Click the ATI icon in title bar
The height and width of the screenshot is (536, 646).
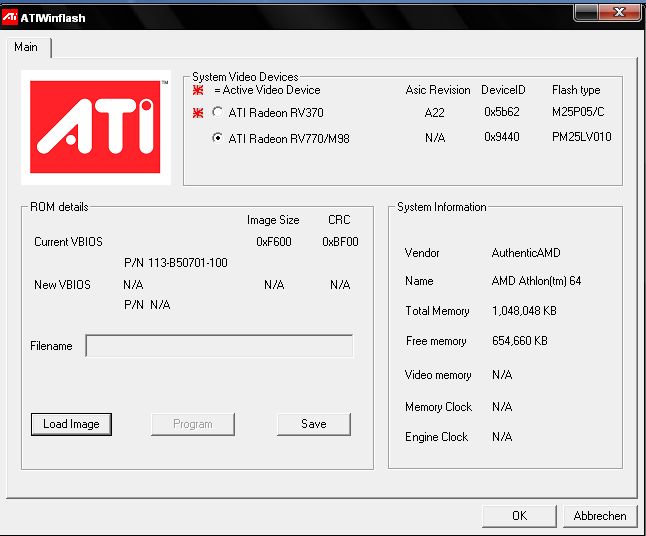point(9,17)
